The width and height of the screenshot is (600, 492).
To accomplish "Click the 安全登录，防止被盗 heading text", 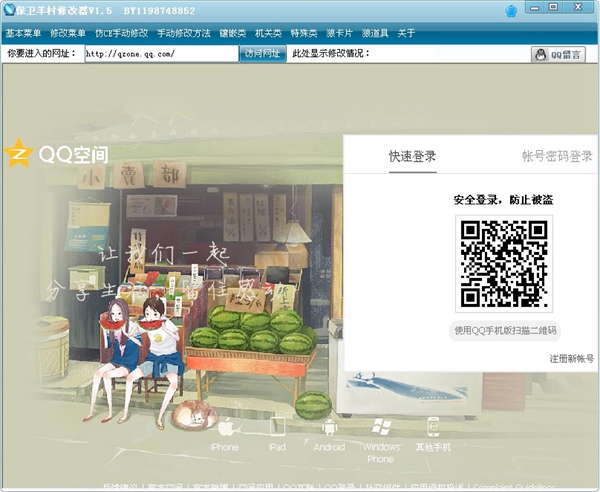I will [503, 200].
